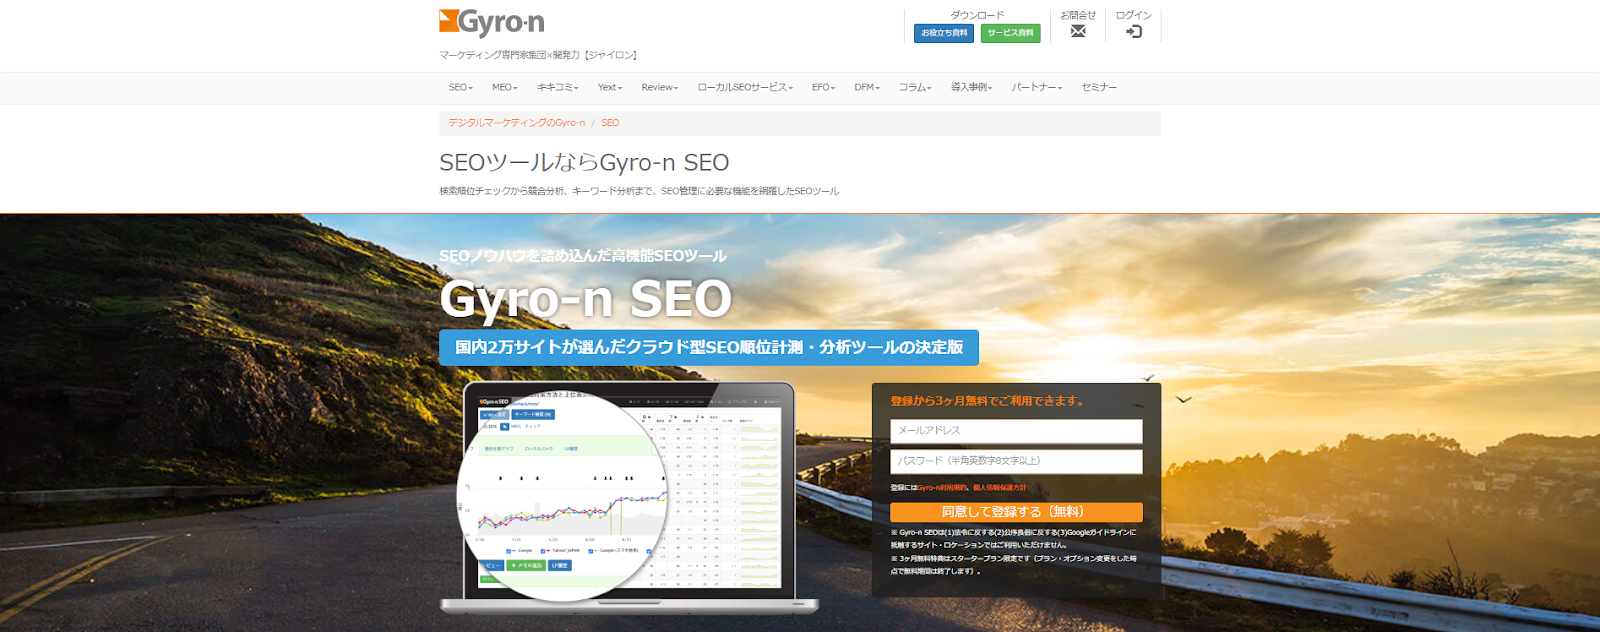Screen dimensions: 1600x632
Task: Expand the キキコミ menu
Action: pyautogui.click(x=557, y=88)
